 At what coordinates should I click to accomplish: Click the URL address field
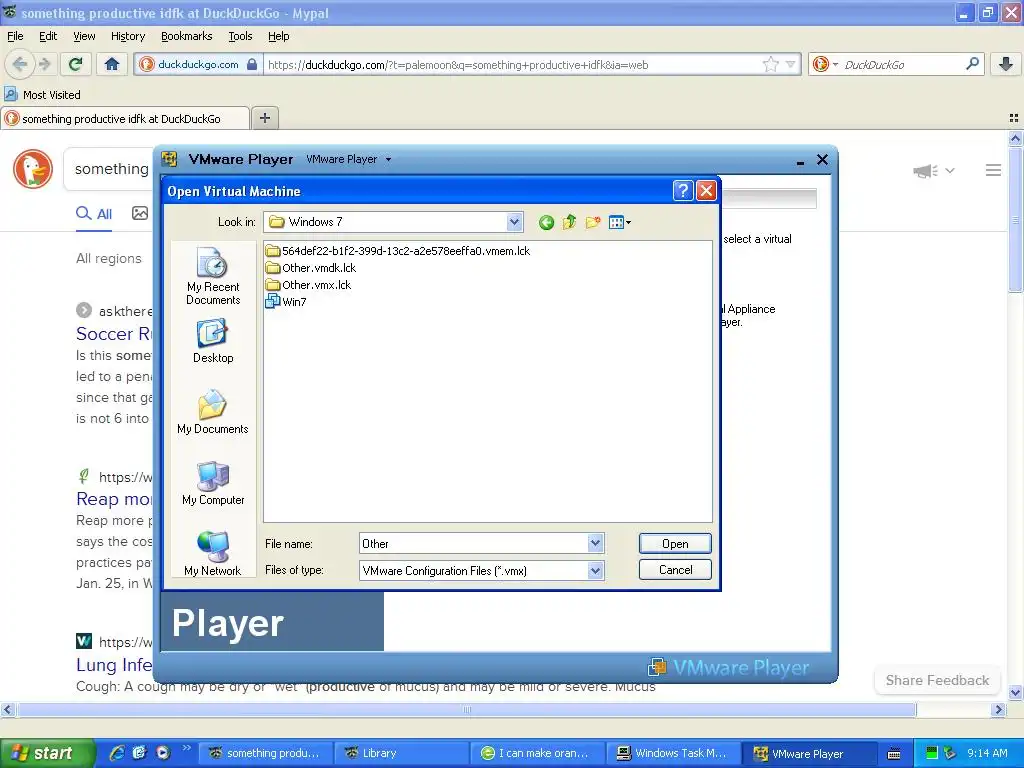tap(513, 65)
